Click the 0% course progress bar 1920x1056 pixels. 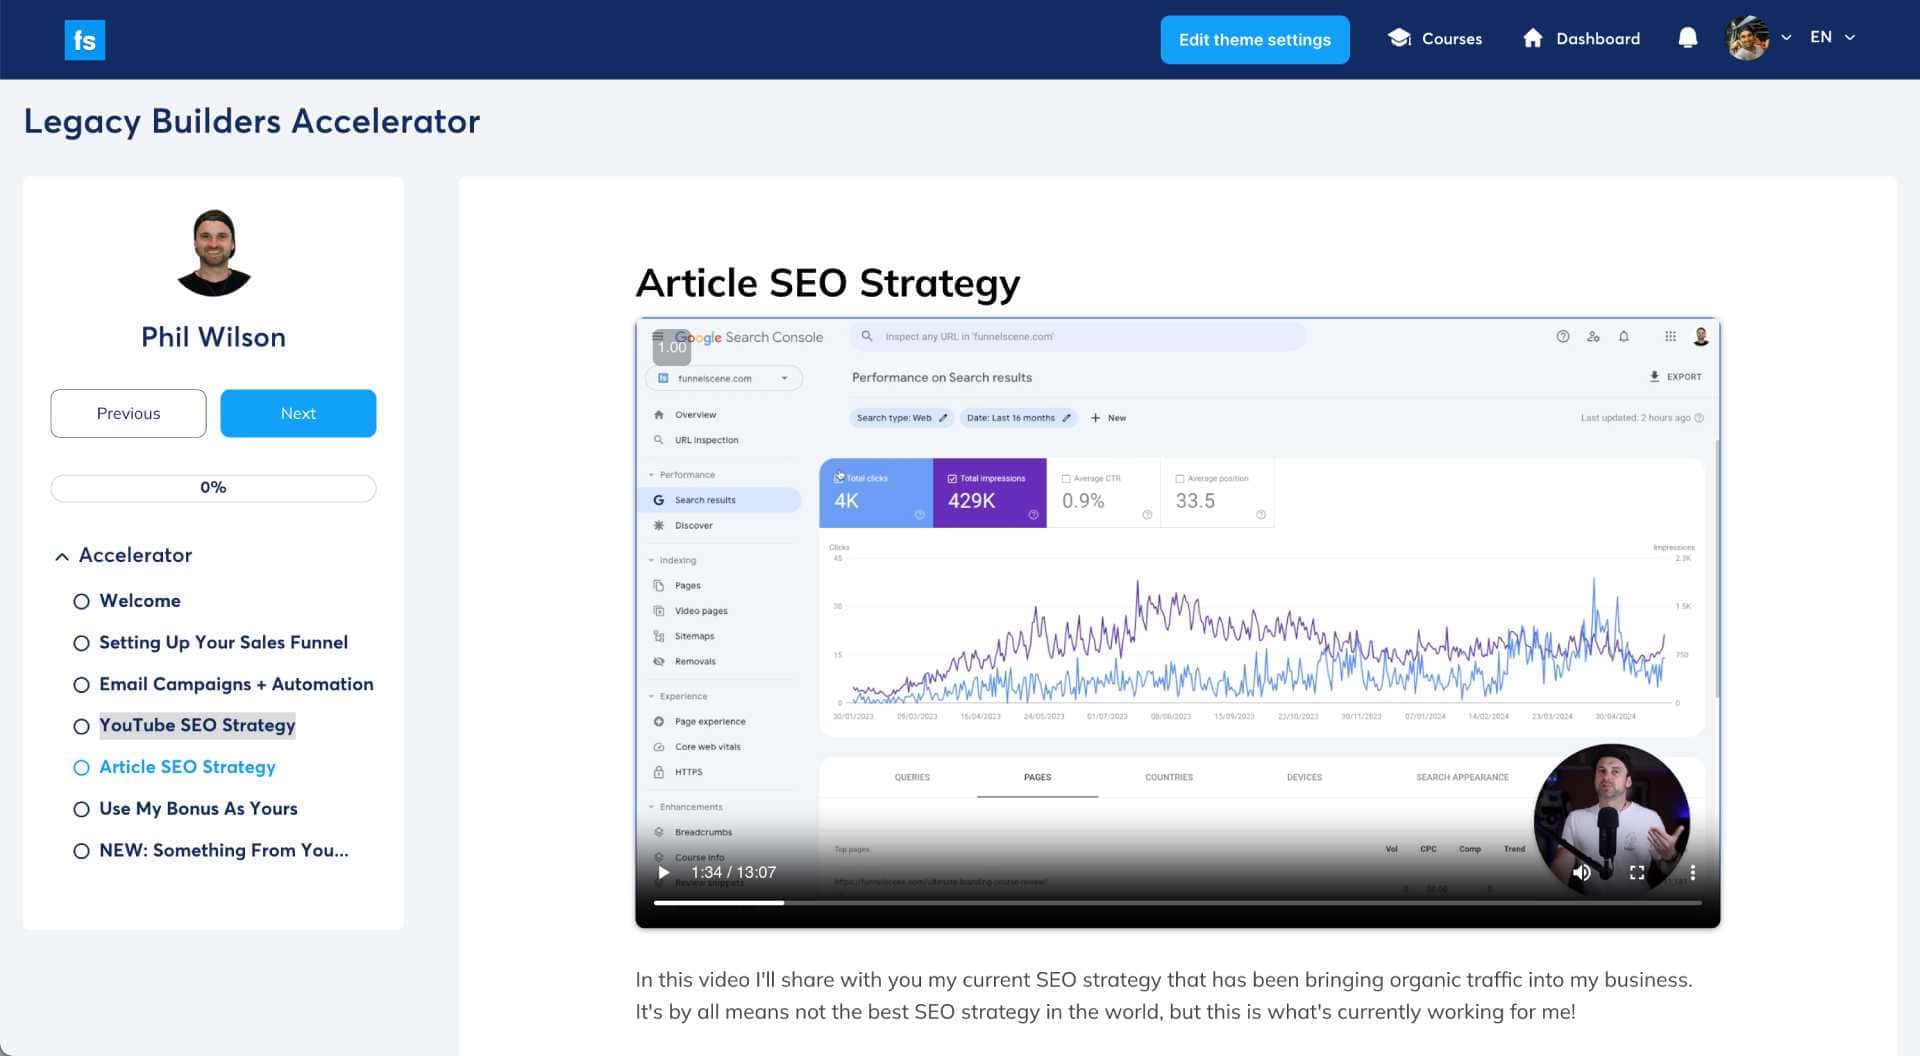coord(213,488)
